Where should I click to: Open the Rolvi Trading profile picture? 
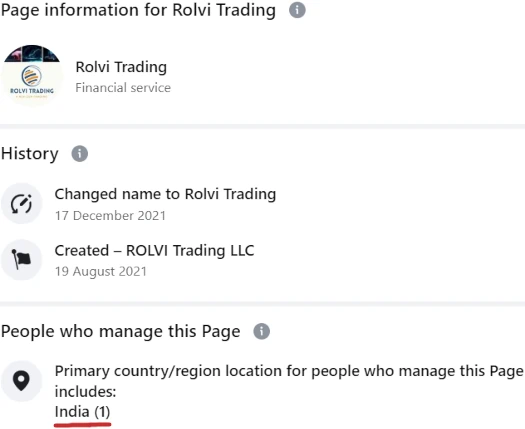(x=32, y=76)
